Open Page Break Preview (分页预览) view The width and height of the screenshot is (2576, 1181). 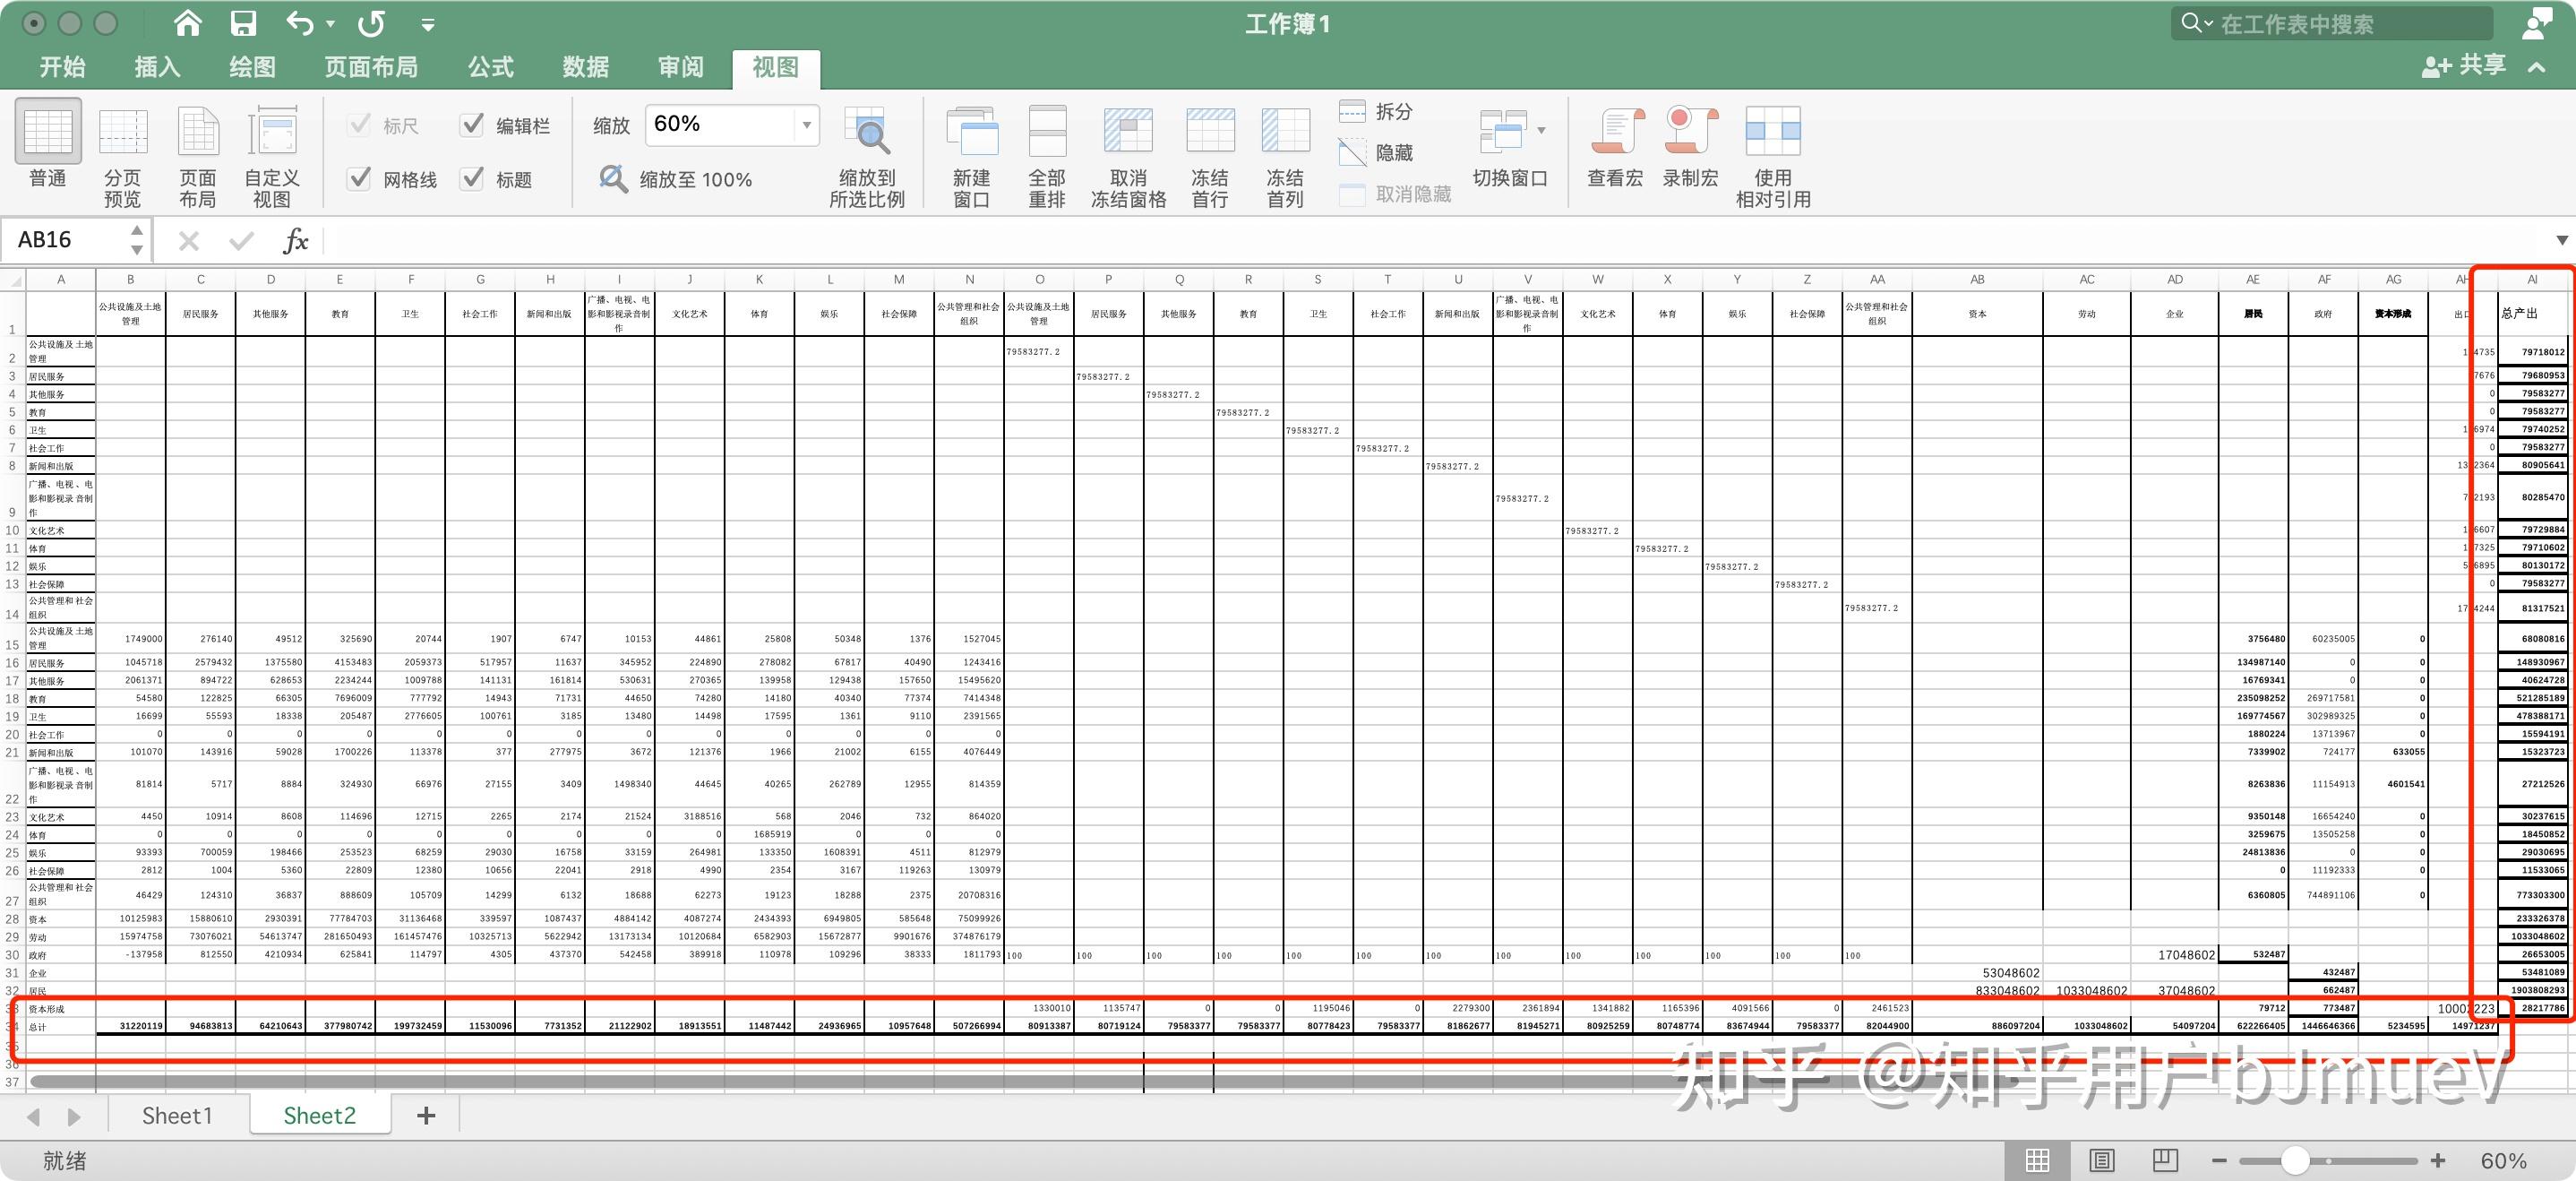click(122, 134)
